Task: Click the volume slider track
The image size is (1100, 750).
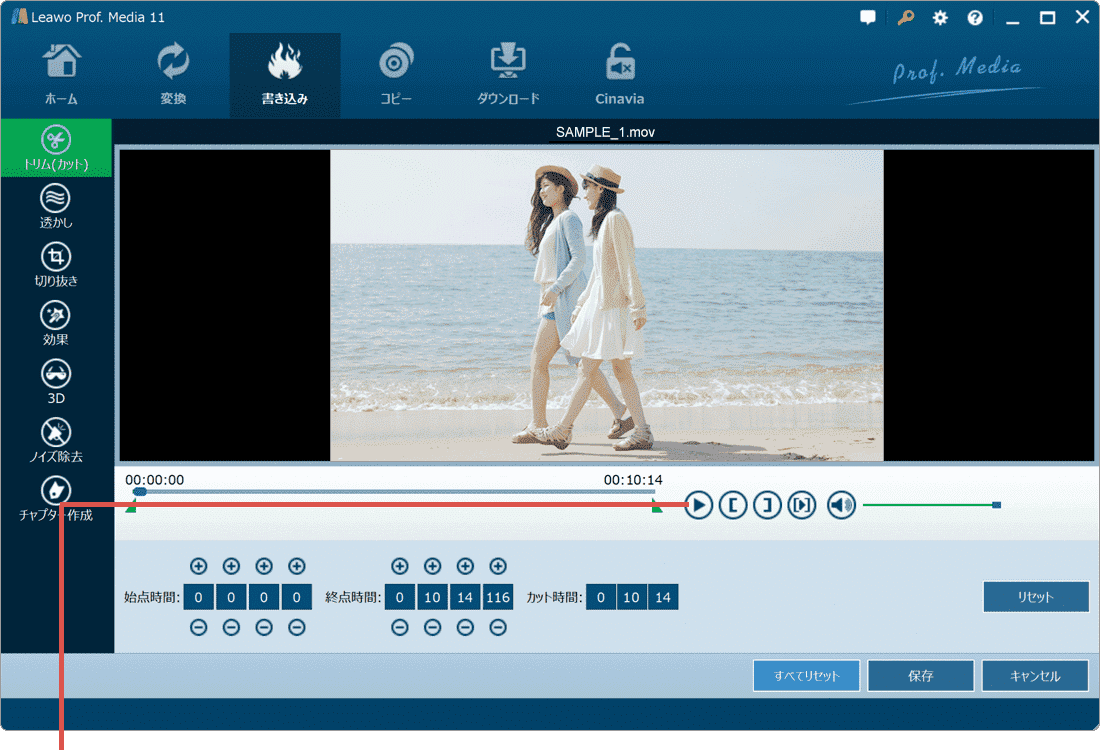Action: [x=925, y=506]
